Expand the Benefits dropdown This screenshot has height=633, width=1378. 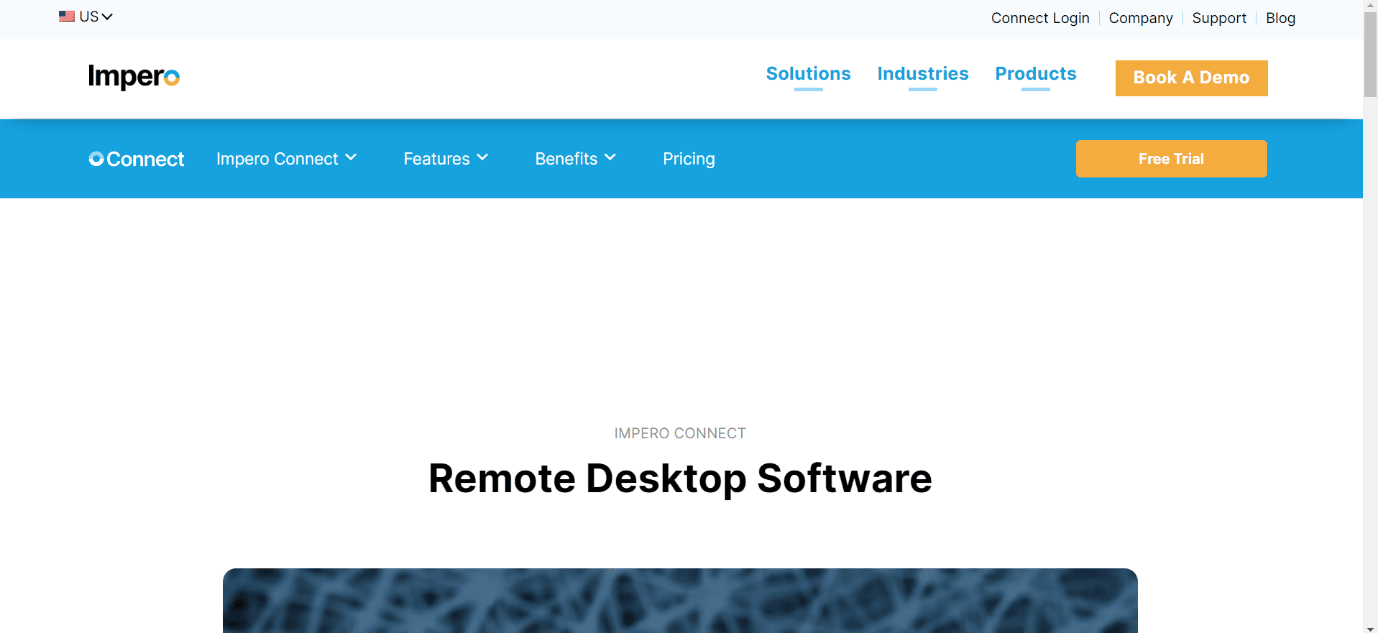coord(576,159)
